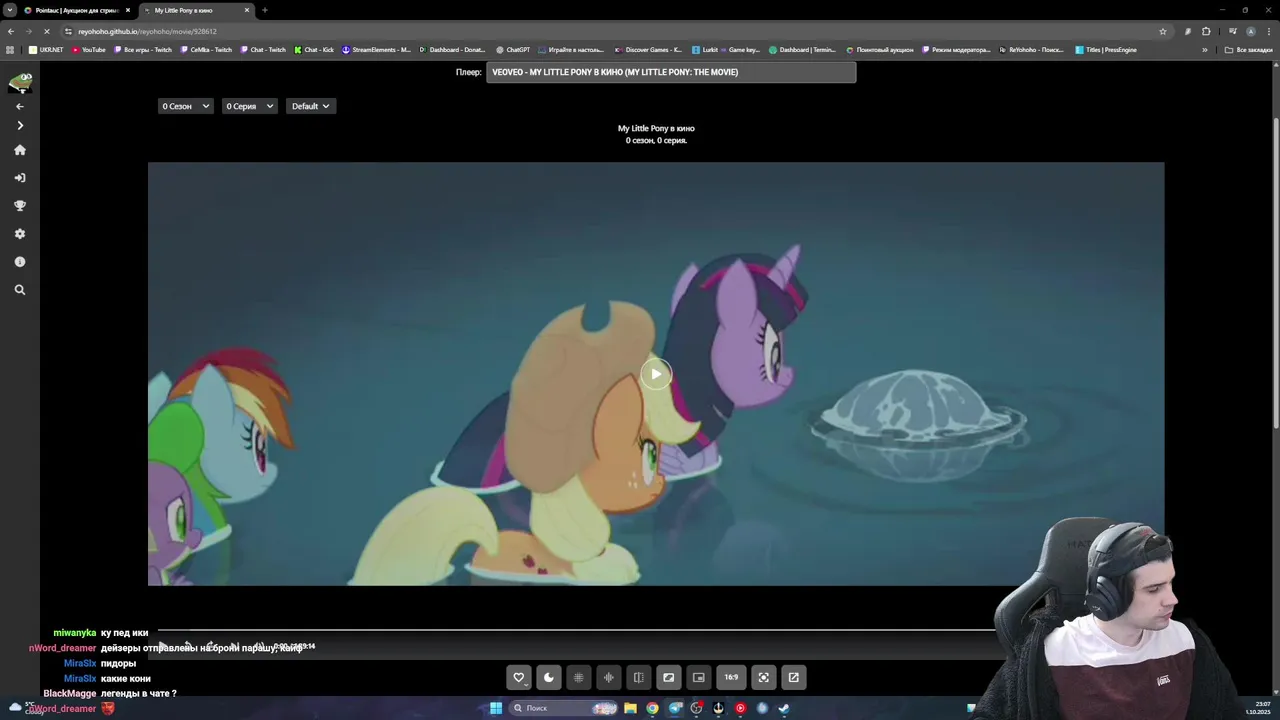This screenshot has width=1280, height=720.
Task: Open the StreamElements bookmark
Action: pyautogui.click(x=376, y=50)
